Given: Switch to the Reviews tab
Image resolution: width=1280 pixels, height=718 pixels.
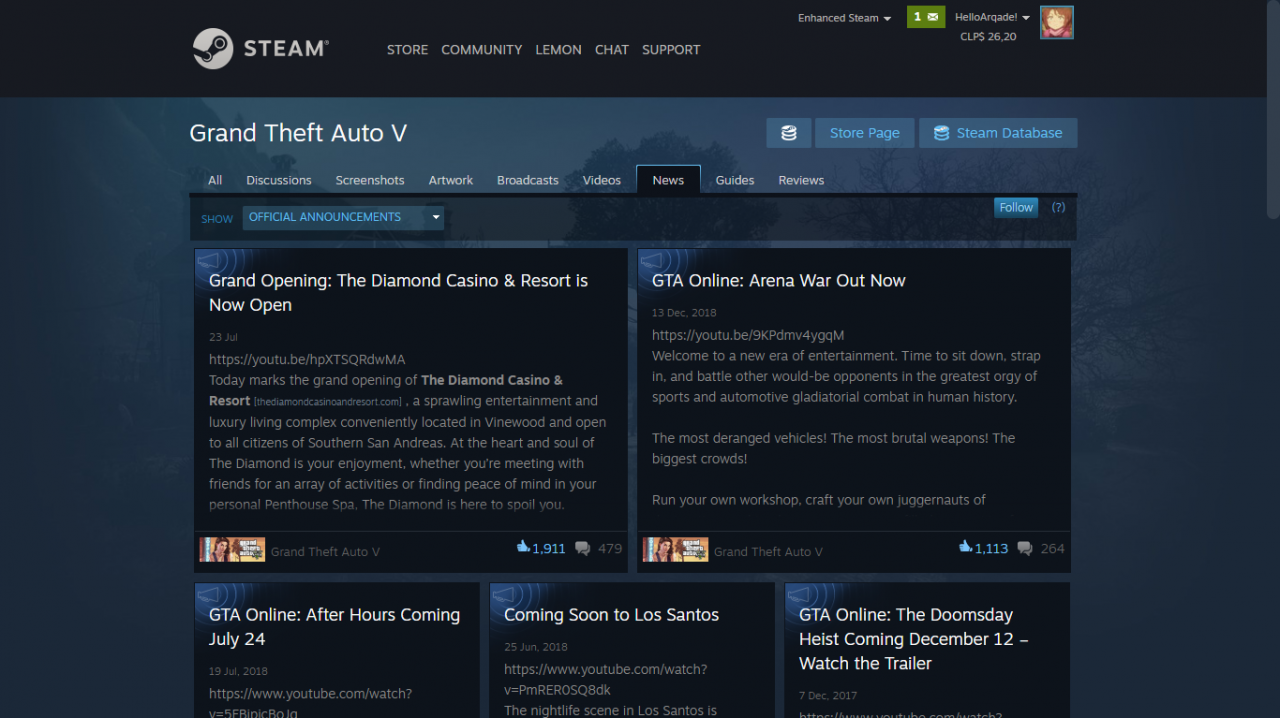Looking at the screenshot, I should click(x=801, y=180).
